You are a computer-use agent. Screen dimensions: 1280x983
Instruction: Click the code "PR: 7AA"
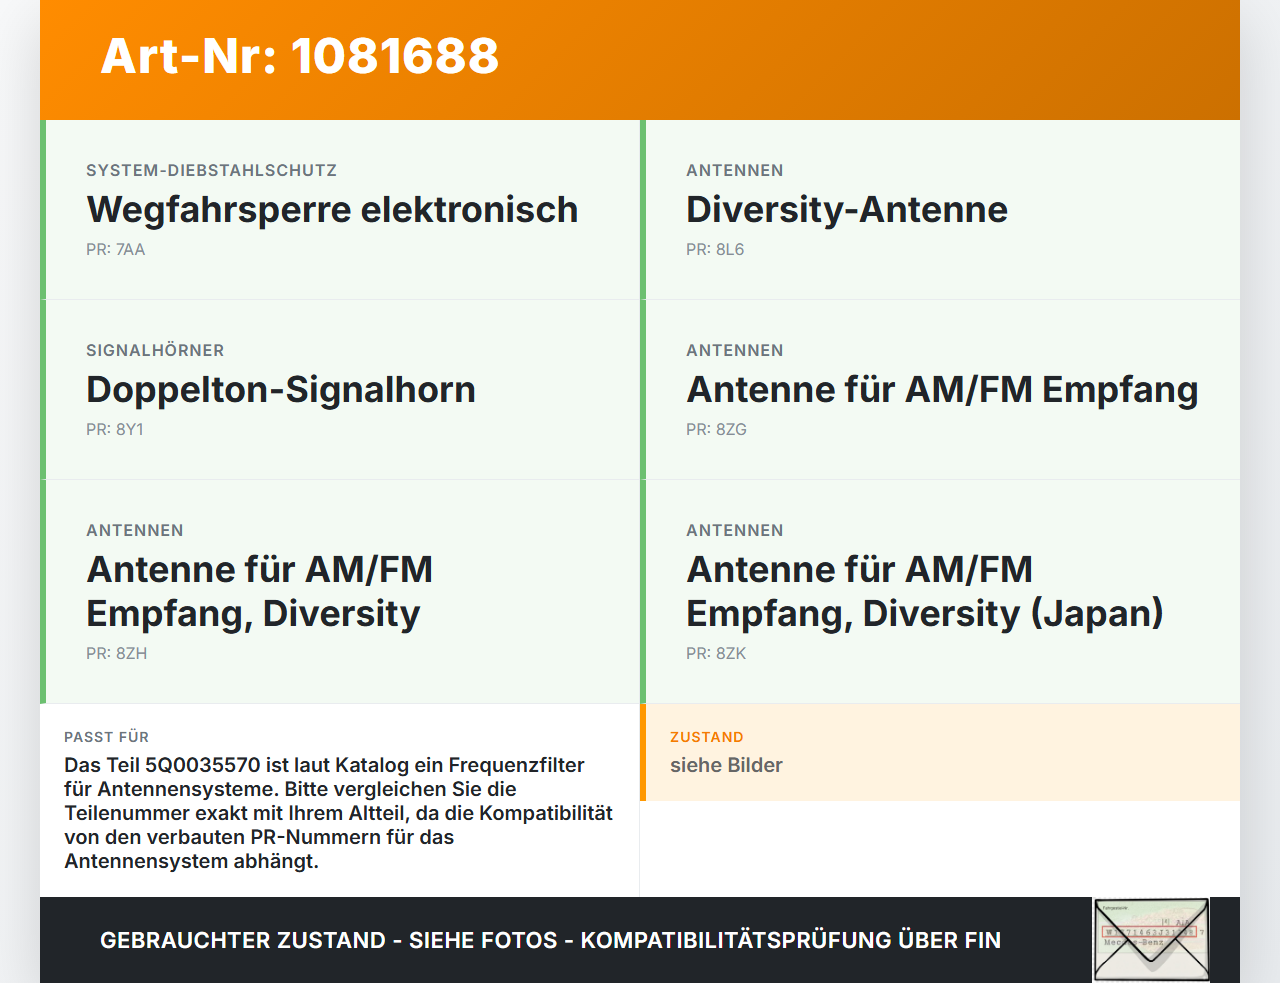click(x=116, y=249)
